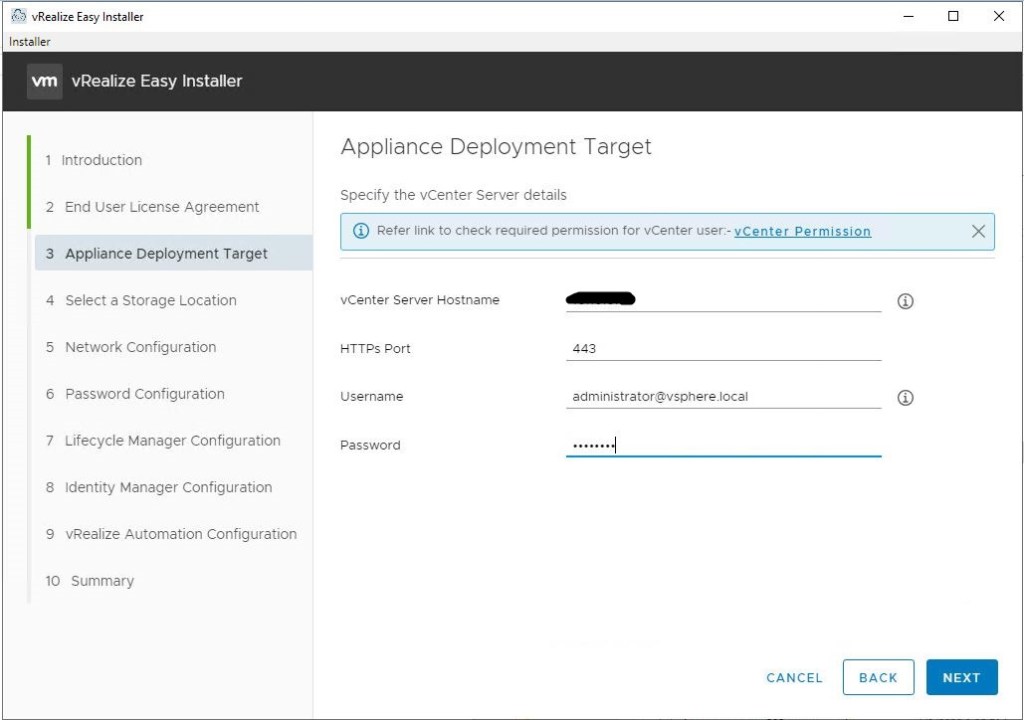Click the info icon inside permission banner
This screenshot has width=1024, height=720.
tap(361, 231)
